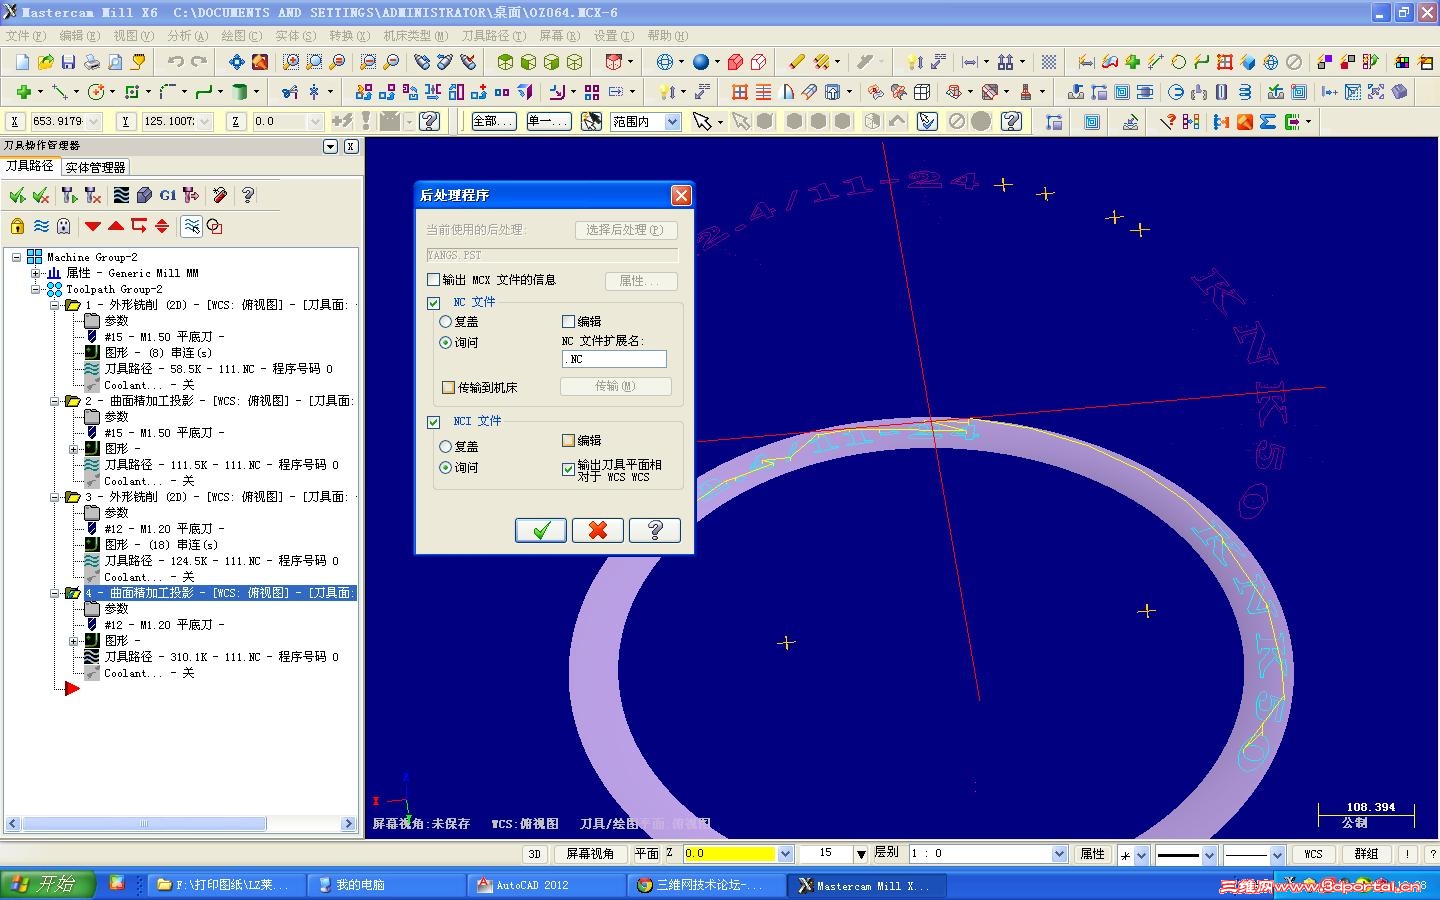Click the Toolpath manager help icon

coord(247,195)
